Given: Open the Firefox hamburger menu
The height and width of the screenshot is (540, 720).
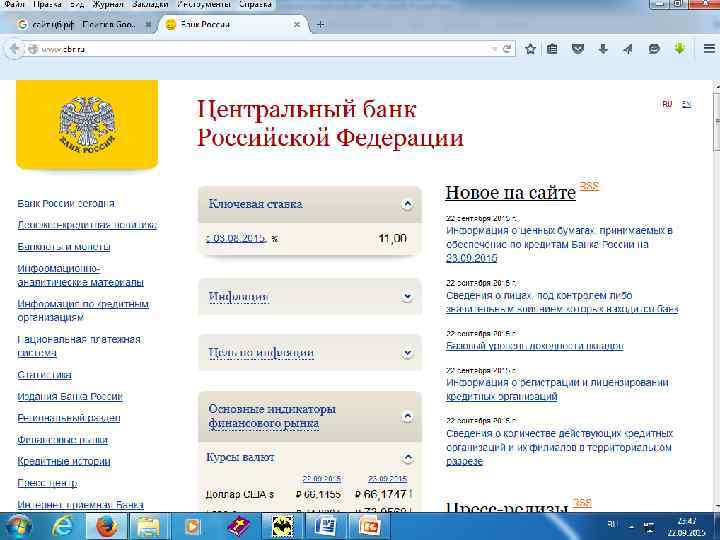Looking at the screenshot, I should coord(709,49).
